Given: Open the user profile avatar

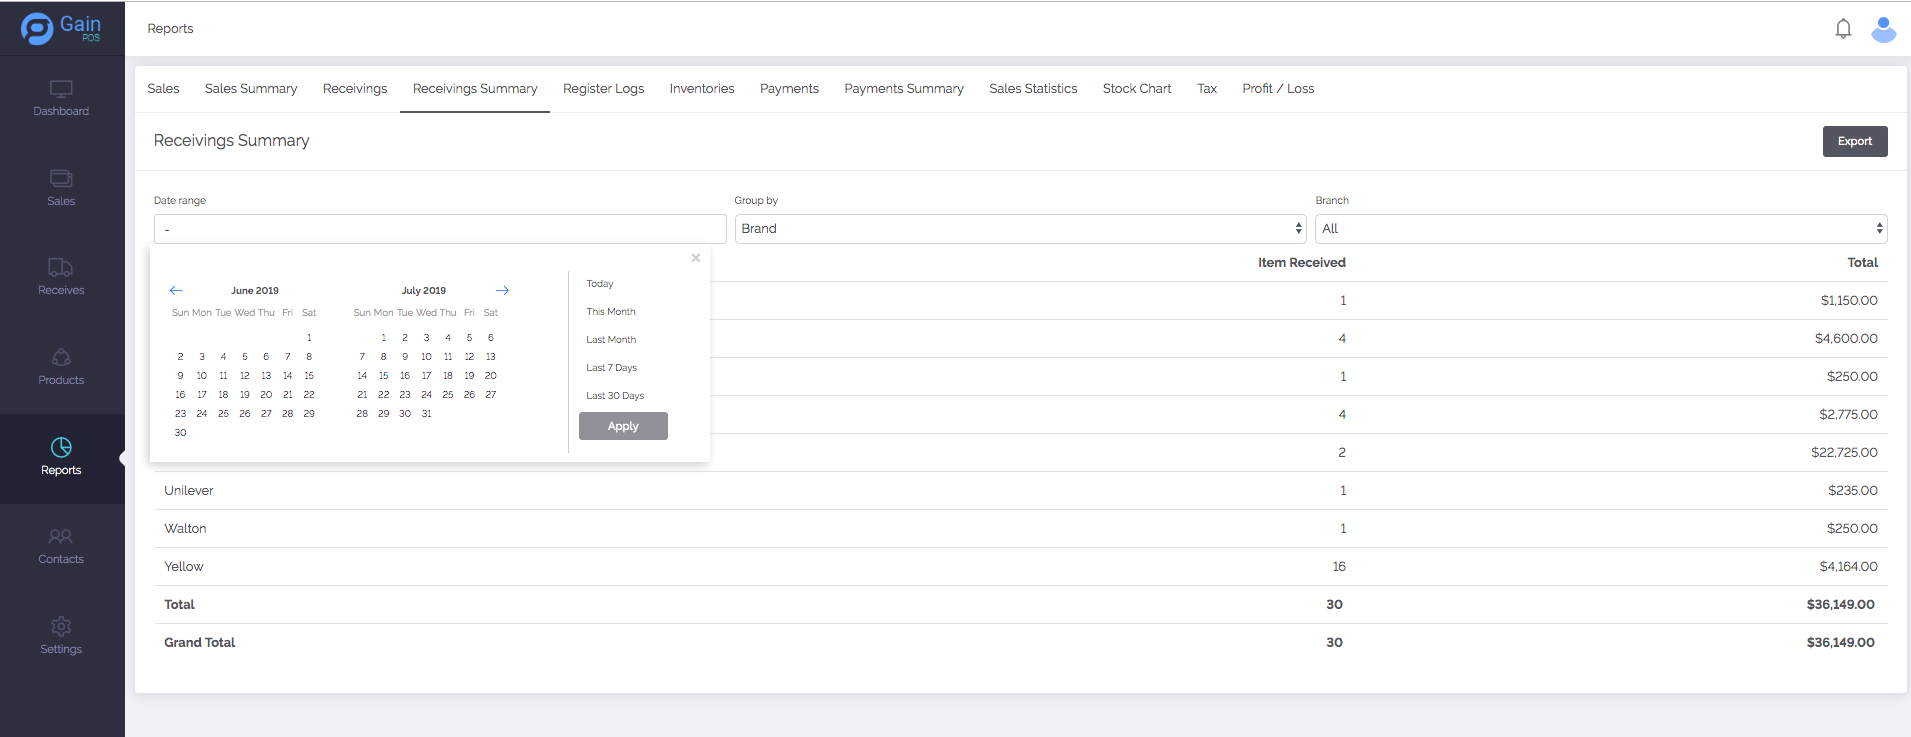Looking at the screenshot, I should (1883, 29).
